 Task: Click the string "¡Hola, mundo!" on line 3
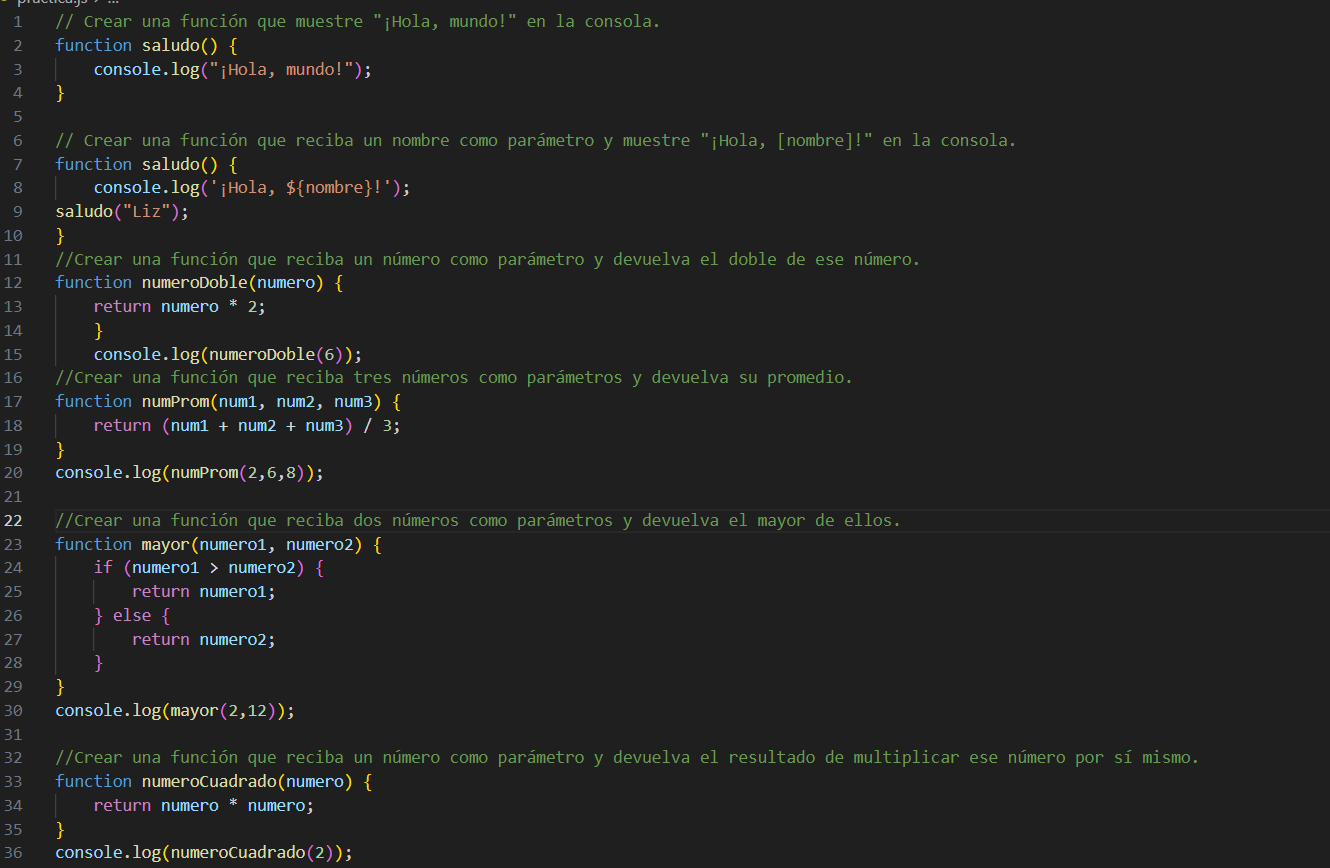point(282,69)
